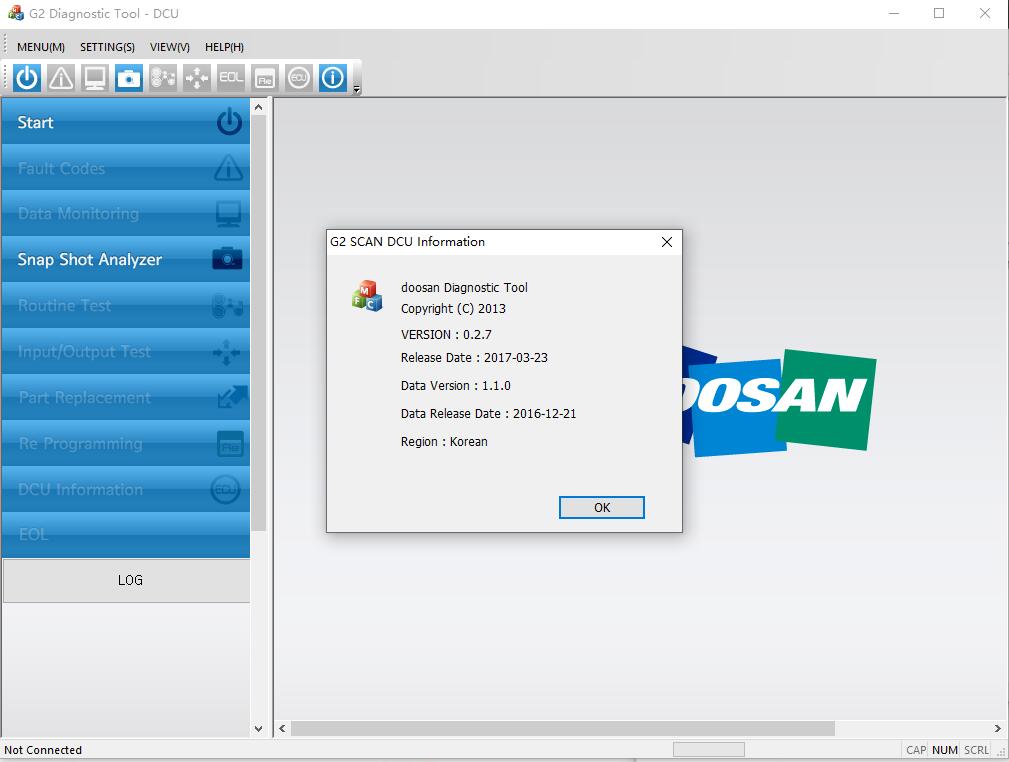The height and width of the screenshot is (762, 1009).
Task: Click the camera icon on Snap Shot Analyzer row
Action: point(227,259)
